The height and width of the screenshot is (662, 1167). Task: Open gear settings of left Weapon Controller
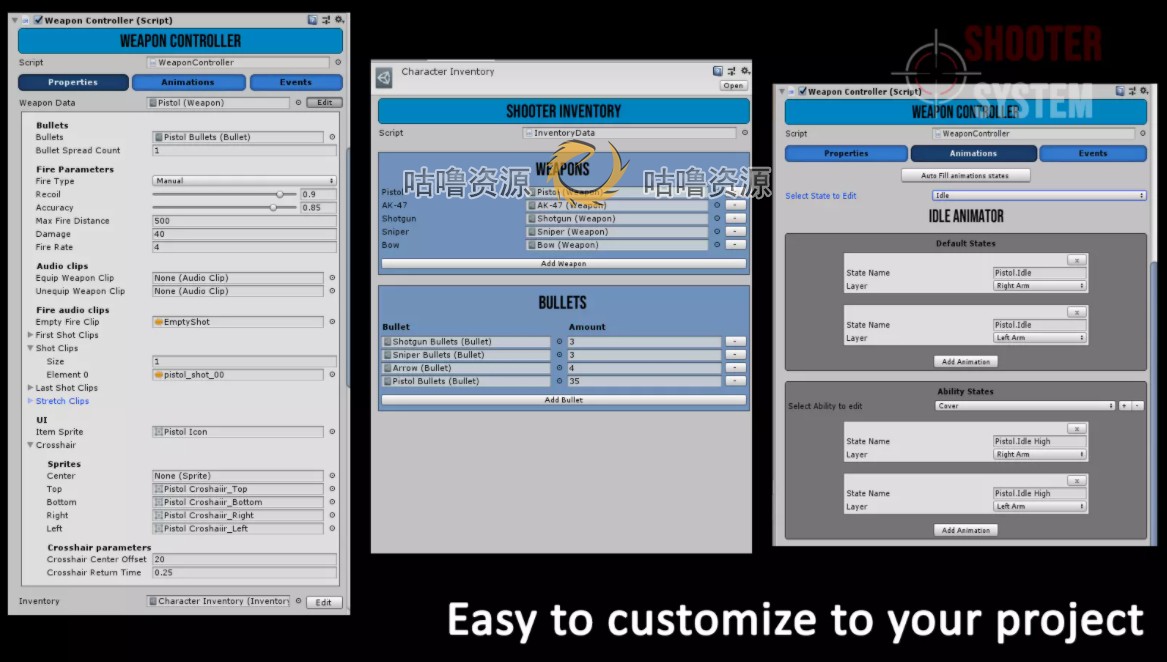[339, 20]
